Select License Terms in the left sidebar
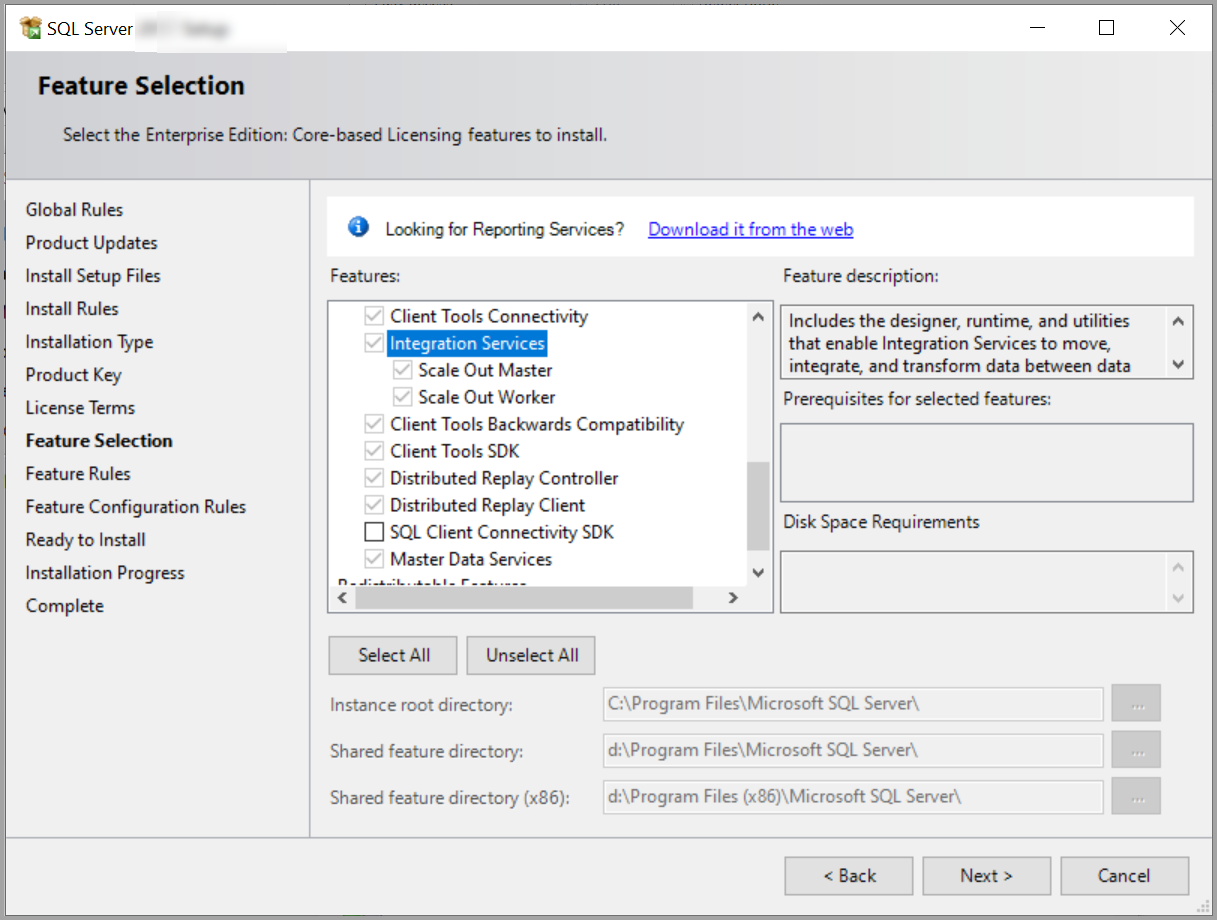 (x=80, y=407)
